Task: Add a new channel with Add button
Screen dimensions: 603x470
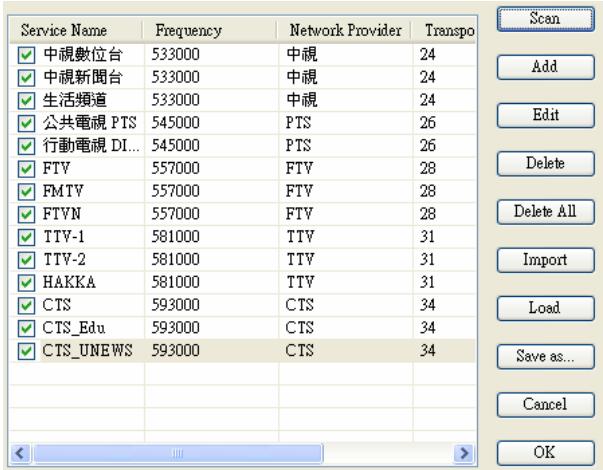Action: click(x=545, y=67)
